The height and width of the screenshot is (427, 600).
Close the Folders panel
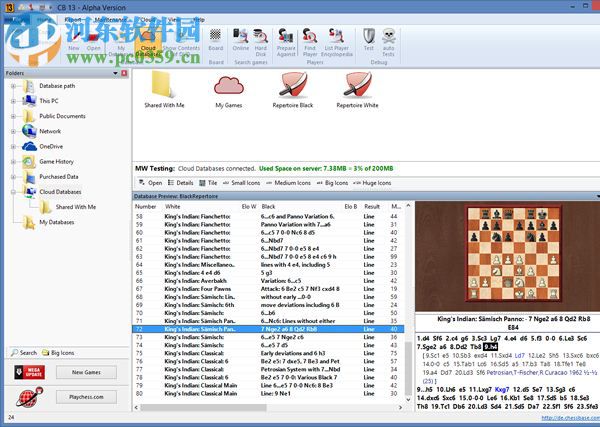click(x=124, y=73)
